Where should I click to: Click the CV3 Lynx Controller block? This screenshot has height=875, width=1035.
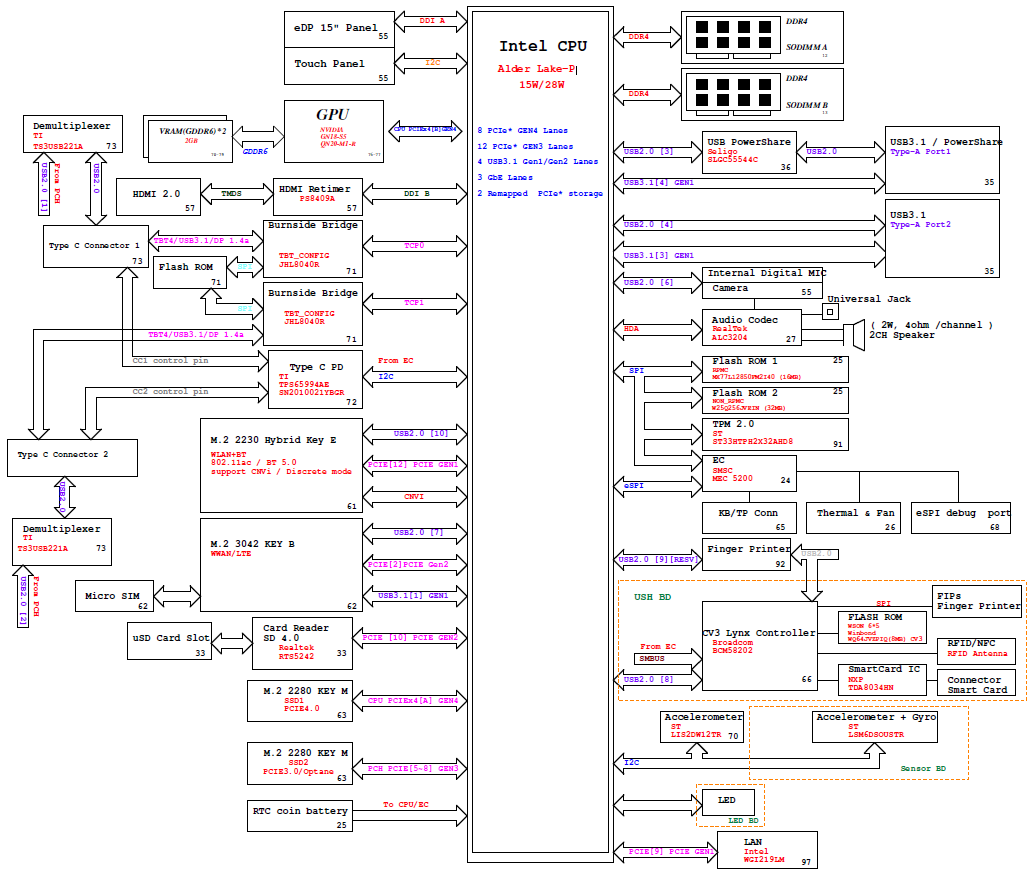pos(759,646)
